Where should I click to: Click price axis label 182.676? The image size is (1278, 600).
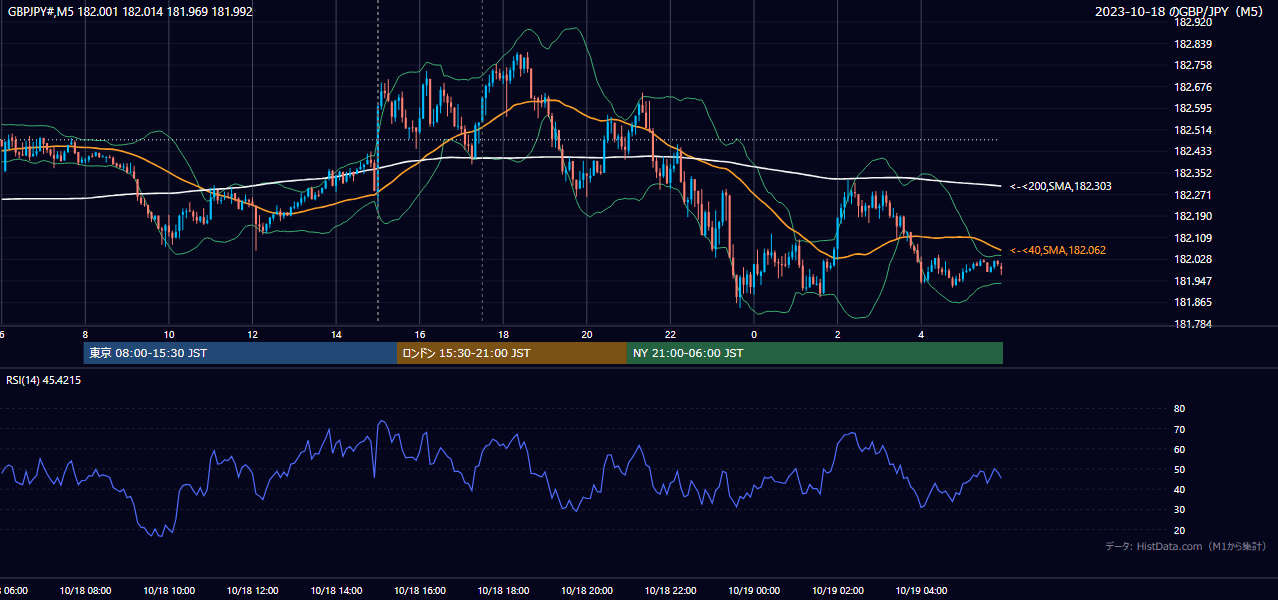point(1192,87)
